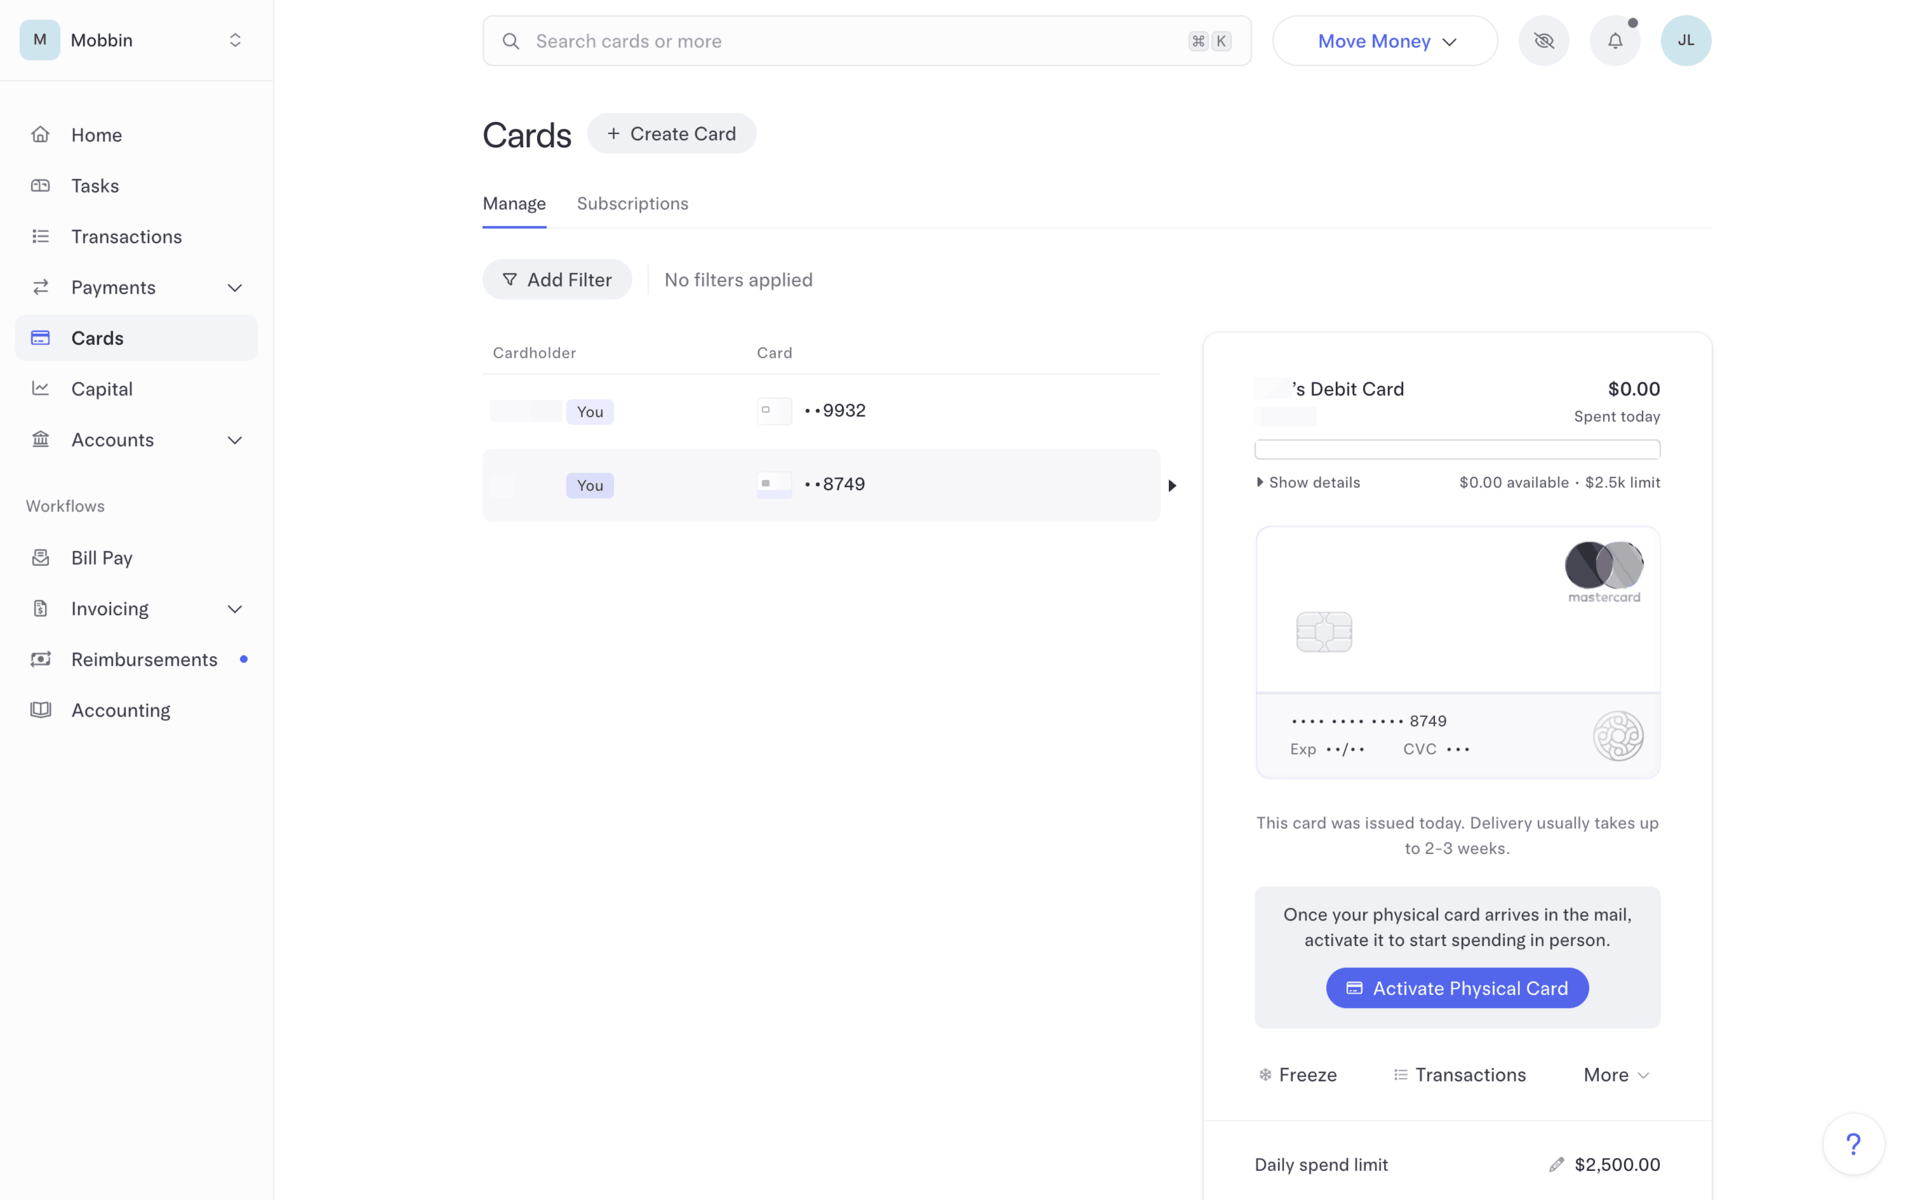This screenshot has width=1920, height=1200.
Task: View card Transactions link
Action: point(1459,1075)
